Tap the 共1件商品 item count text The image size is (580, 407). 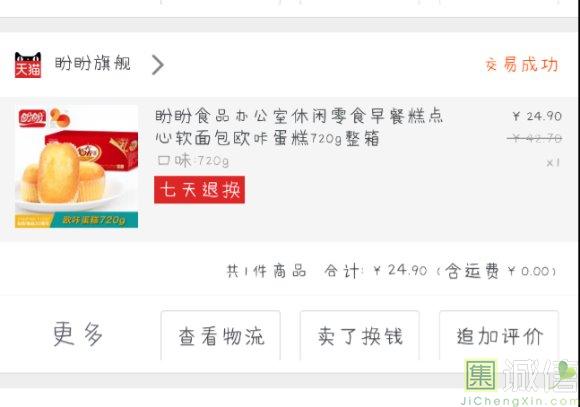coord(266,271)
